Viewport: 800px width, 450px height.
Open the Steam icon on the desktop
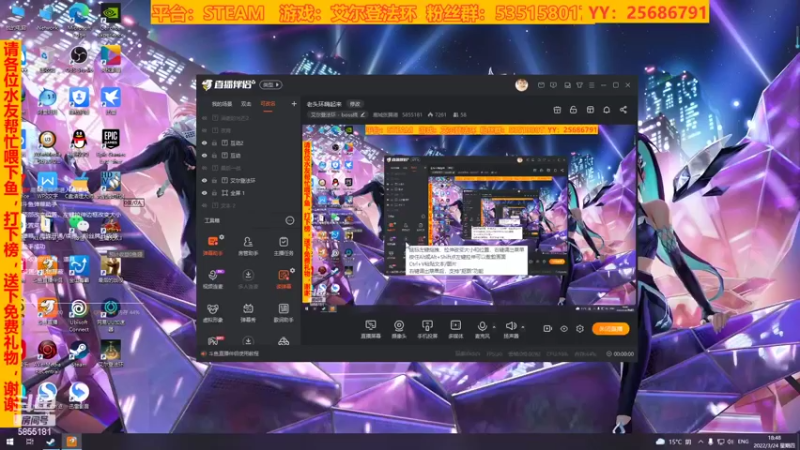pyautogui.click(x=79, y=354)
